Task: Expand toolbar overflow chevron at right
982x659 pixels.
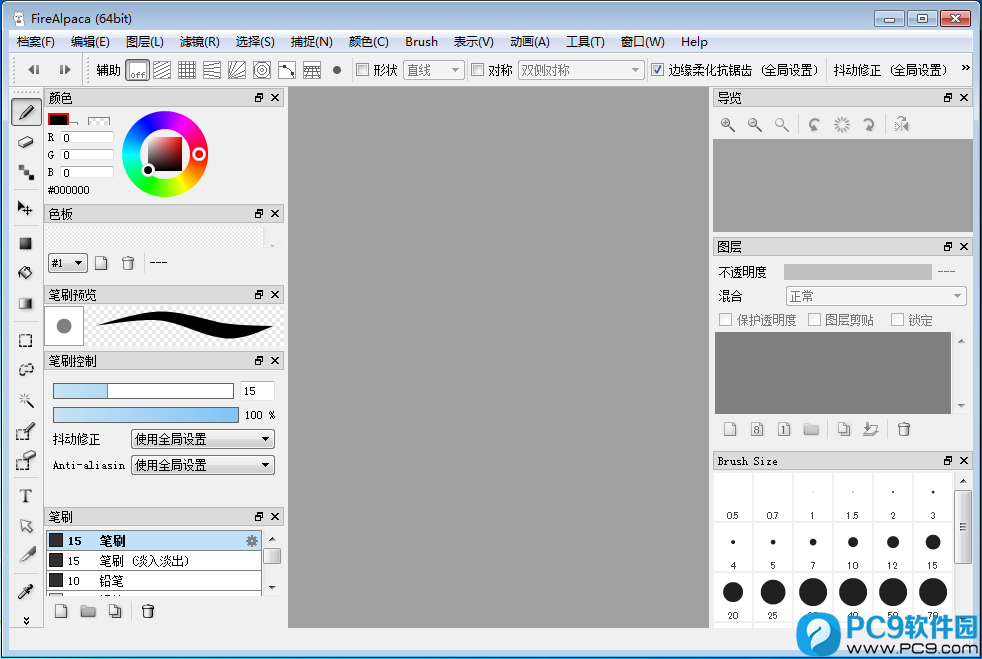Action: (965, 68)
